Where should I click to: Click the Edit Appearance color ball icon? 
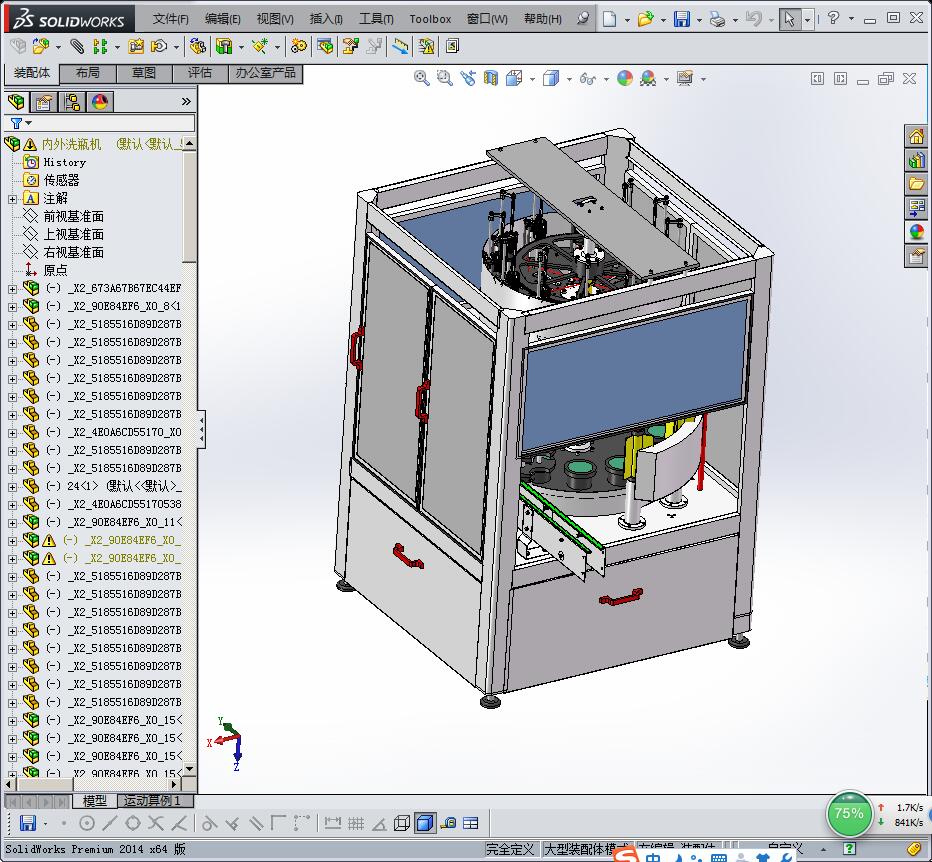pos(625,78)
